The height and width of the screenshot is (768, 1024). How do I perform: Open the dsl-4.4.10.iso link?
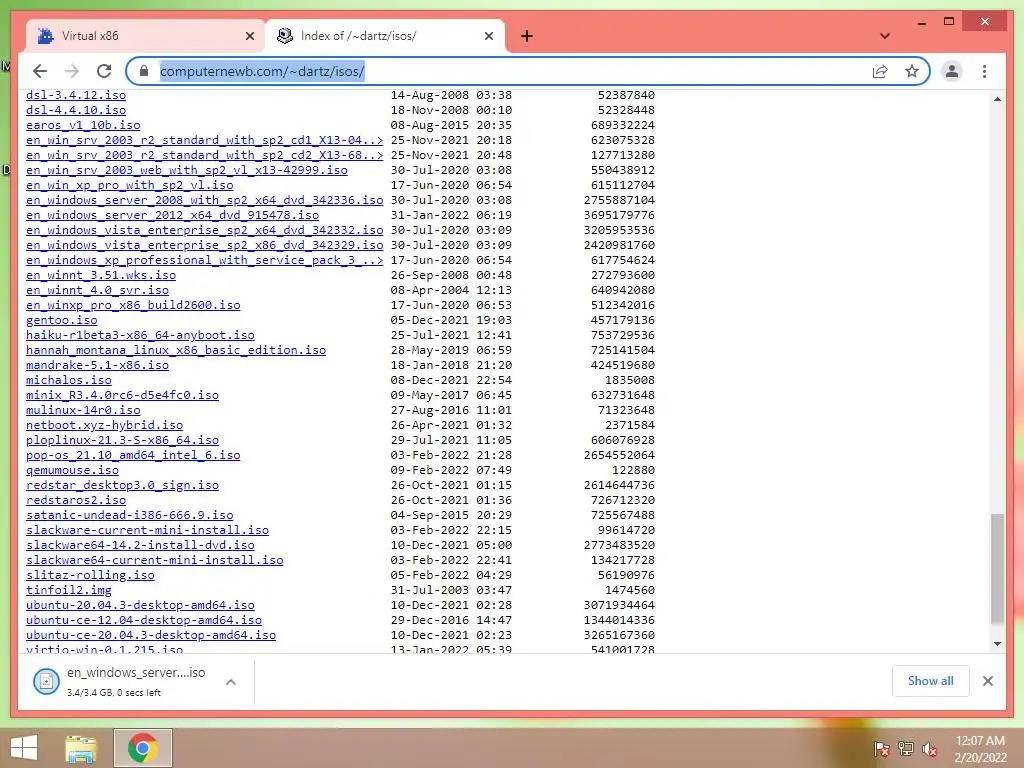[76, 110]
